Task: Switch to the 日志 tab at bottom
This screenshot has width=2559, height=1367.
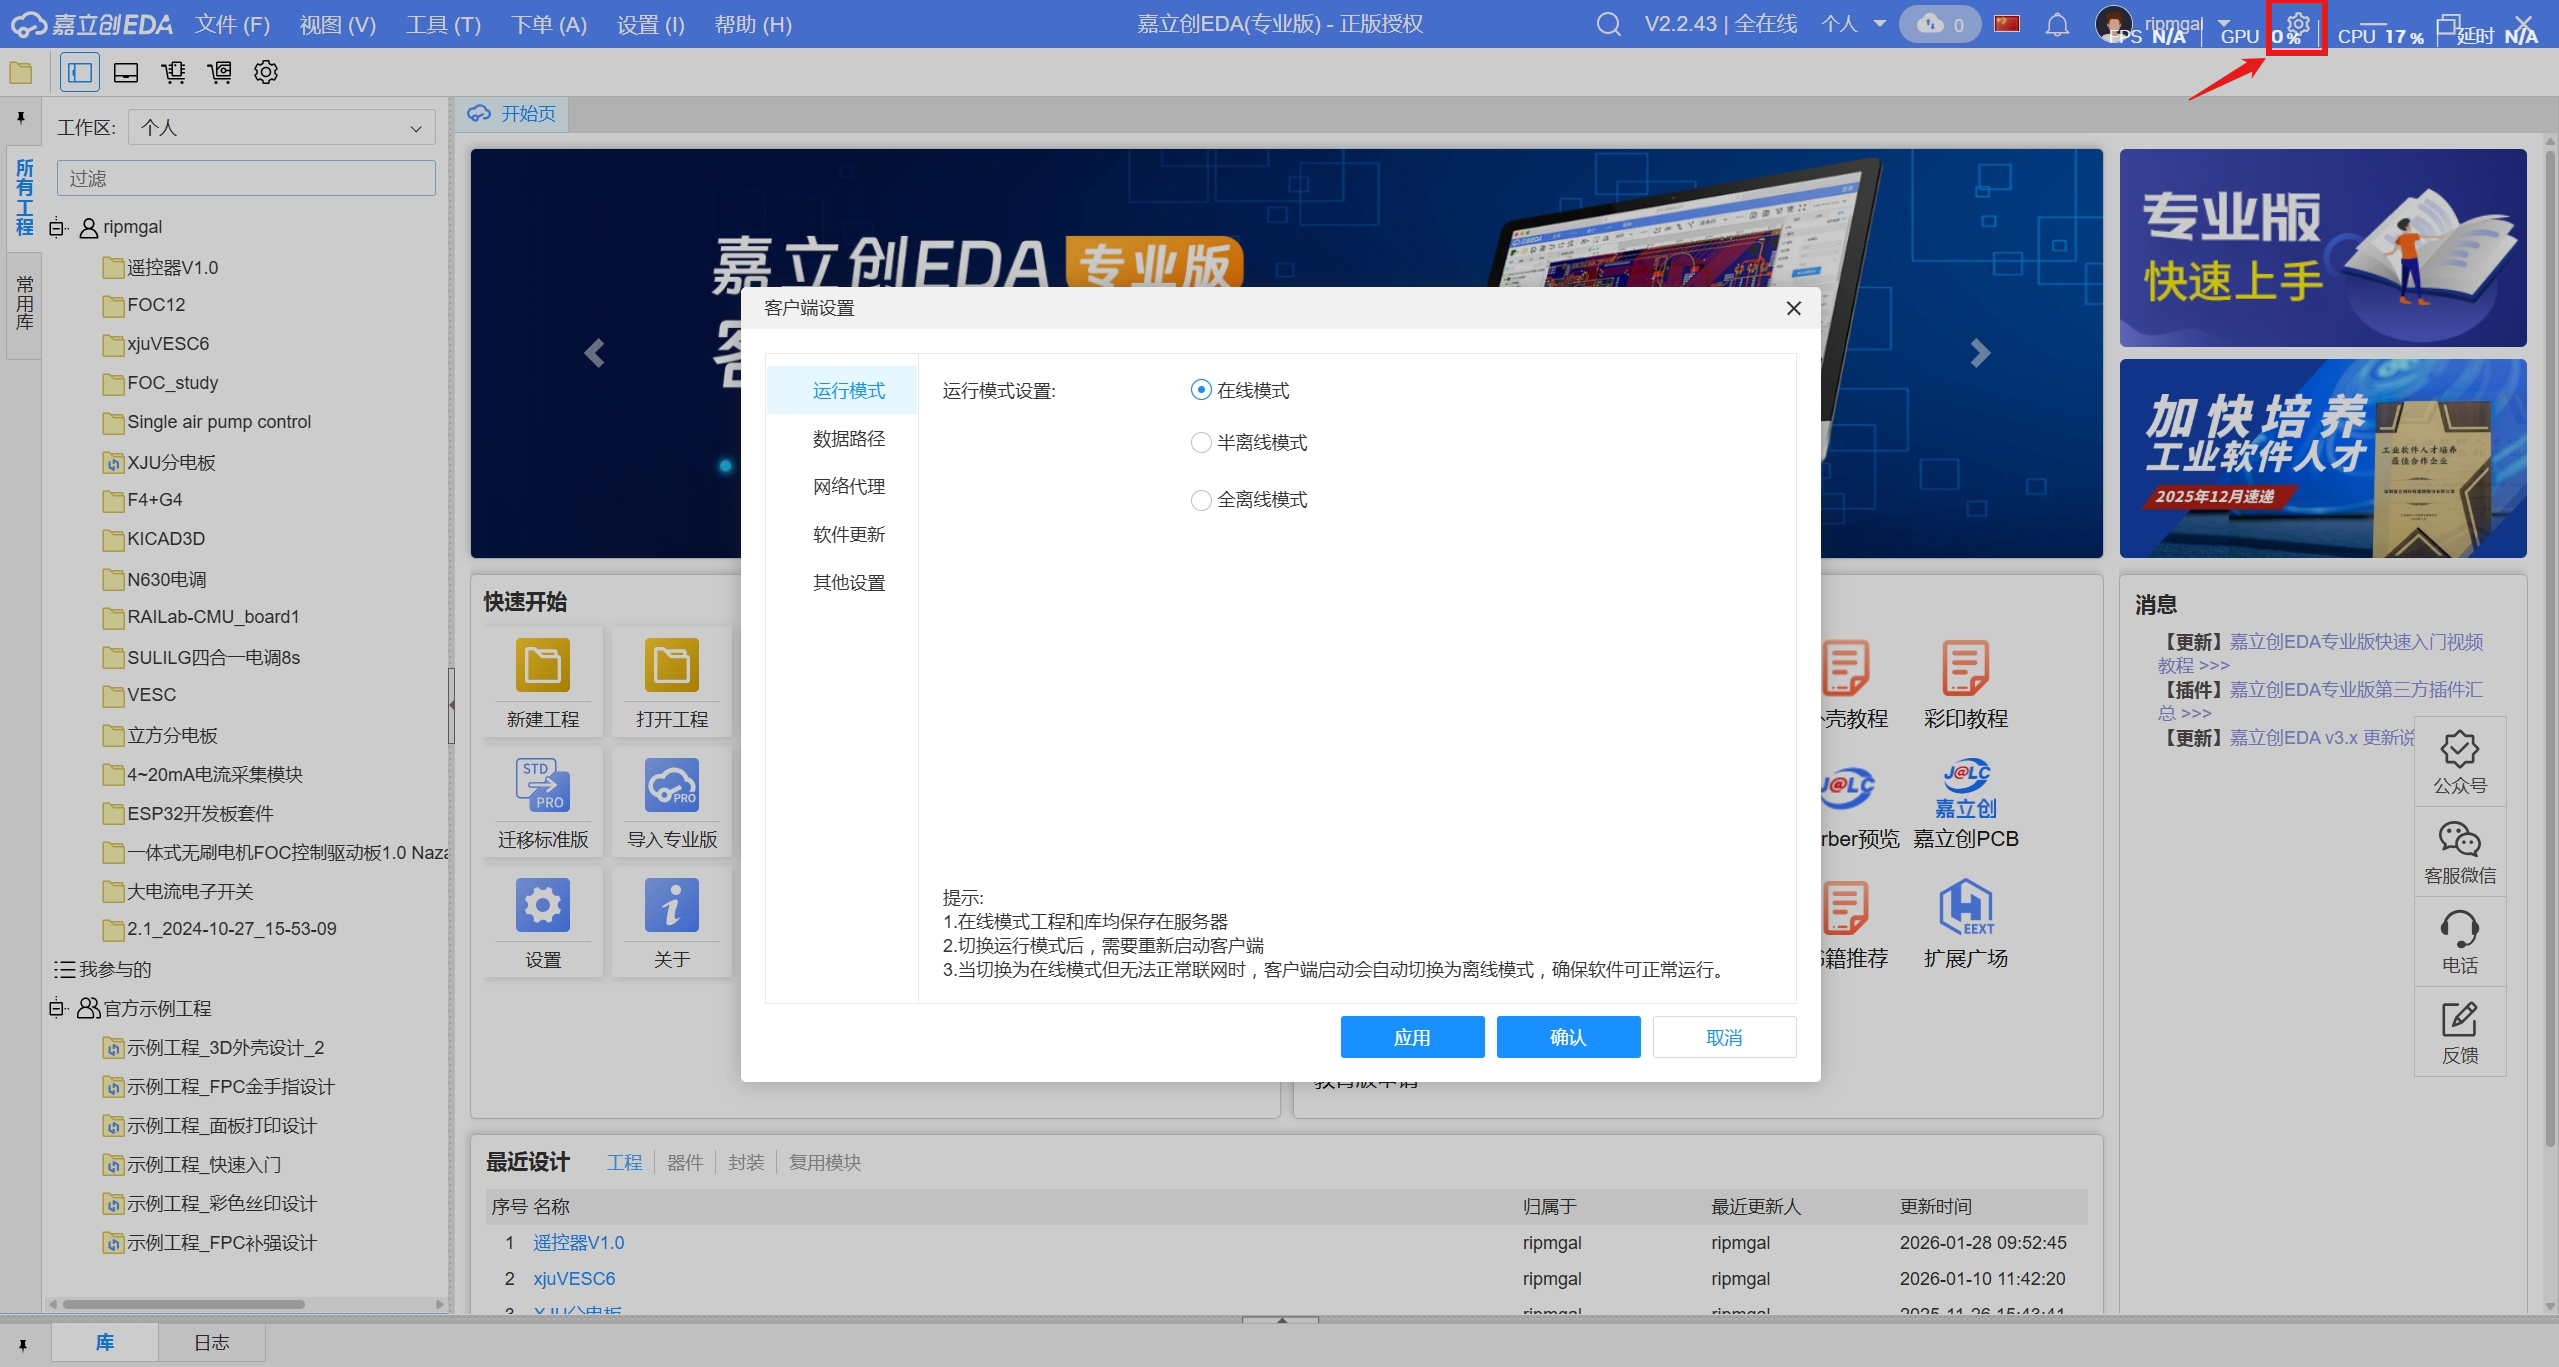Action: click(211, 1341)
